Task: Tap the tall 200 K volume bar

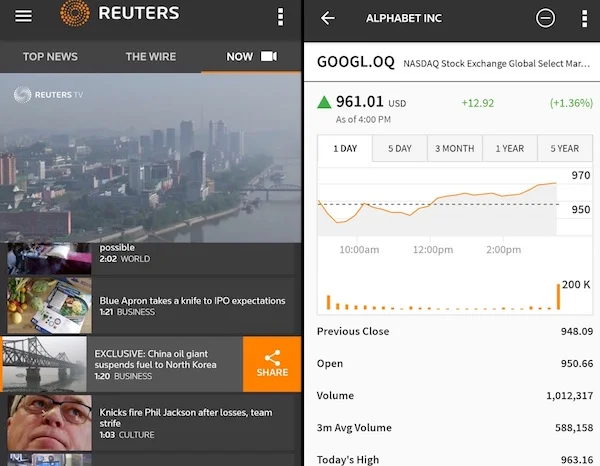Action: (558, 297)
